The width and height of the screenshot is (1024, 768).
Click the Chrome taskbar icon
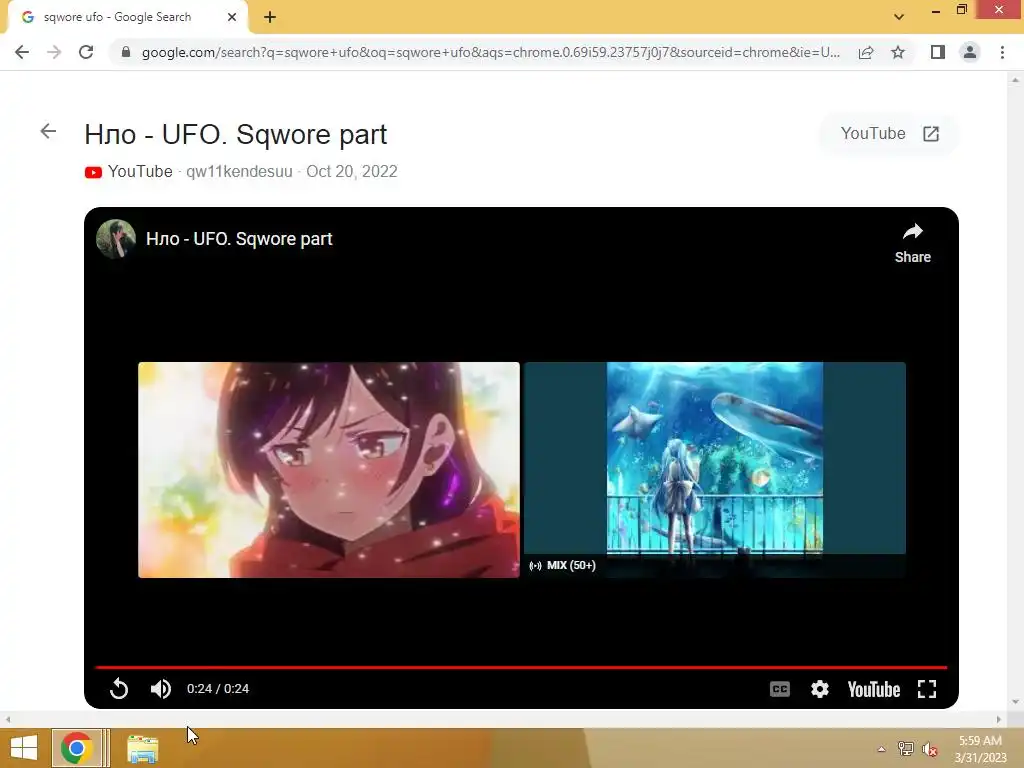tap(77, 748)
